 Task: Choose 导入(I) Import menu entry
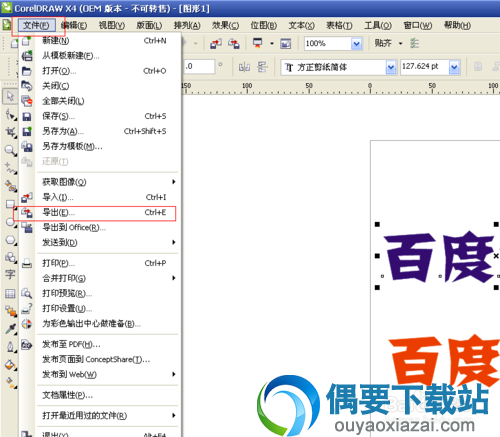tap(100, 197)
